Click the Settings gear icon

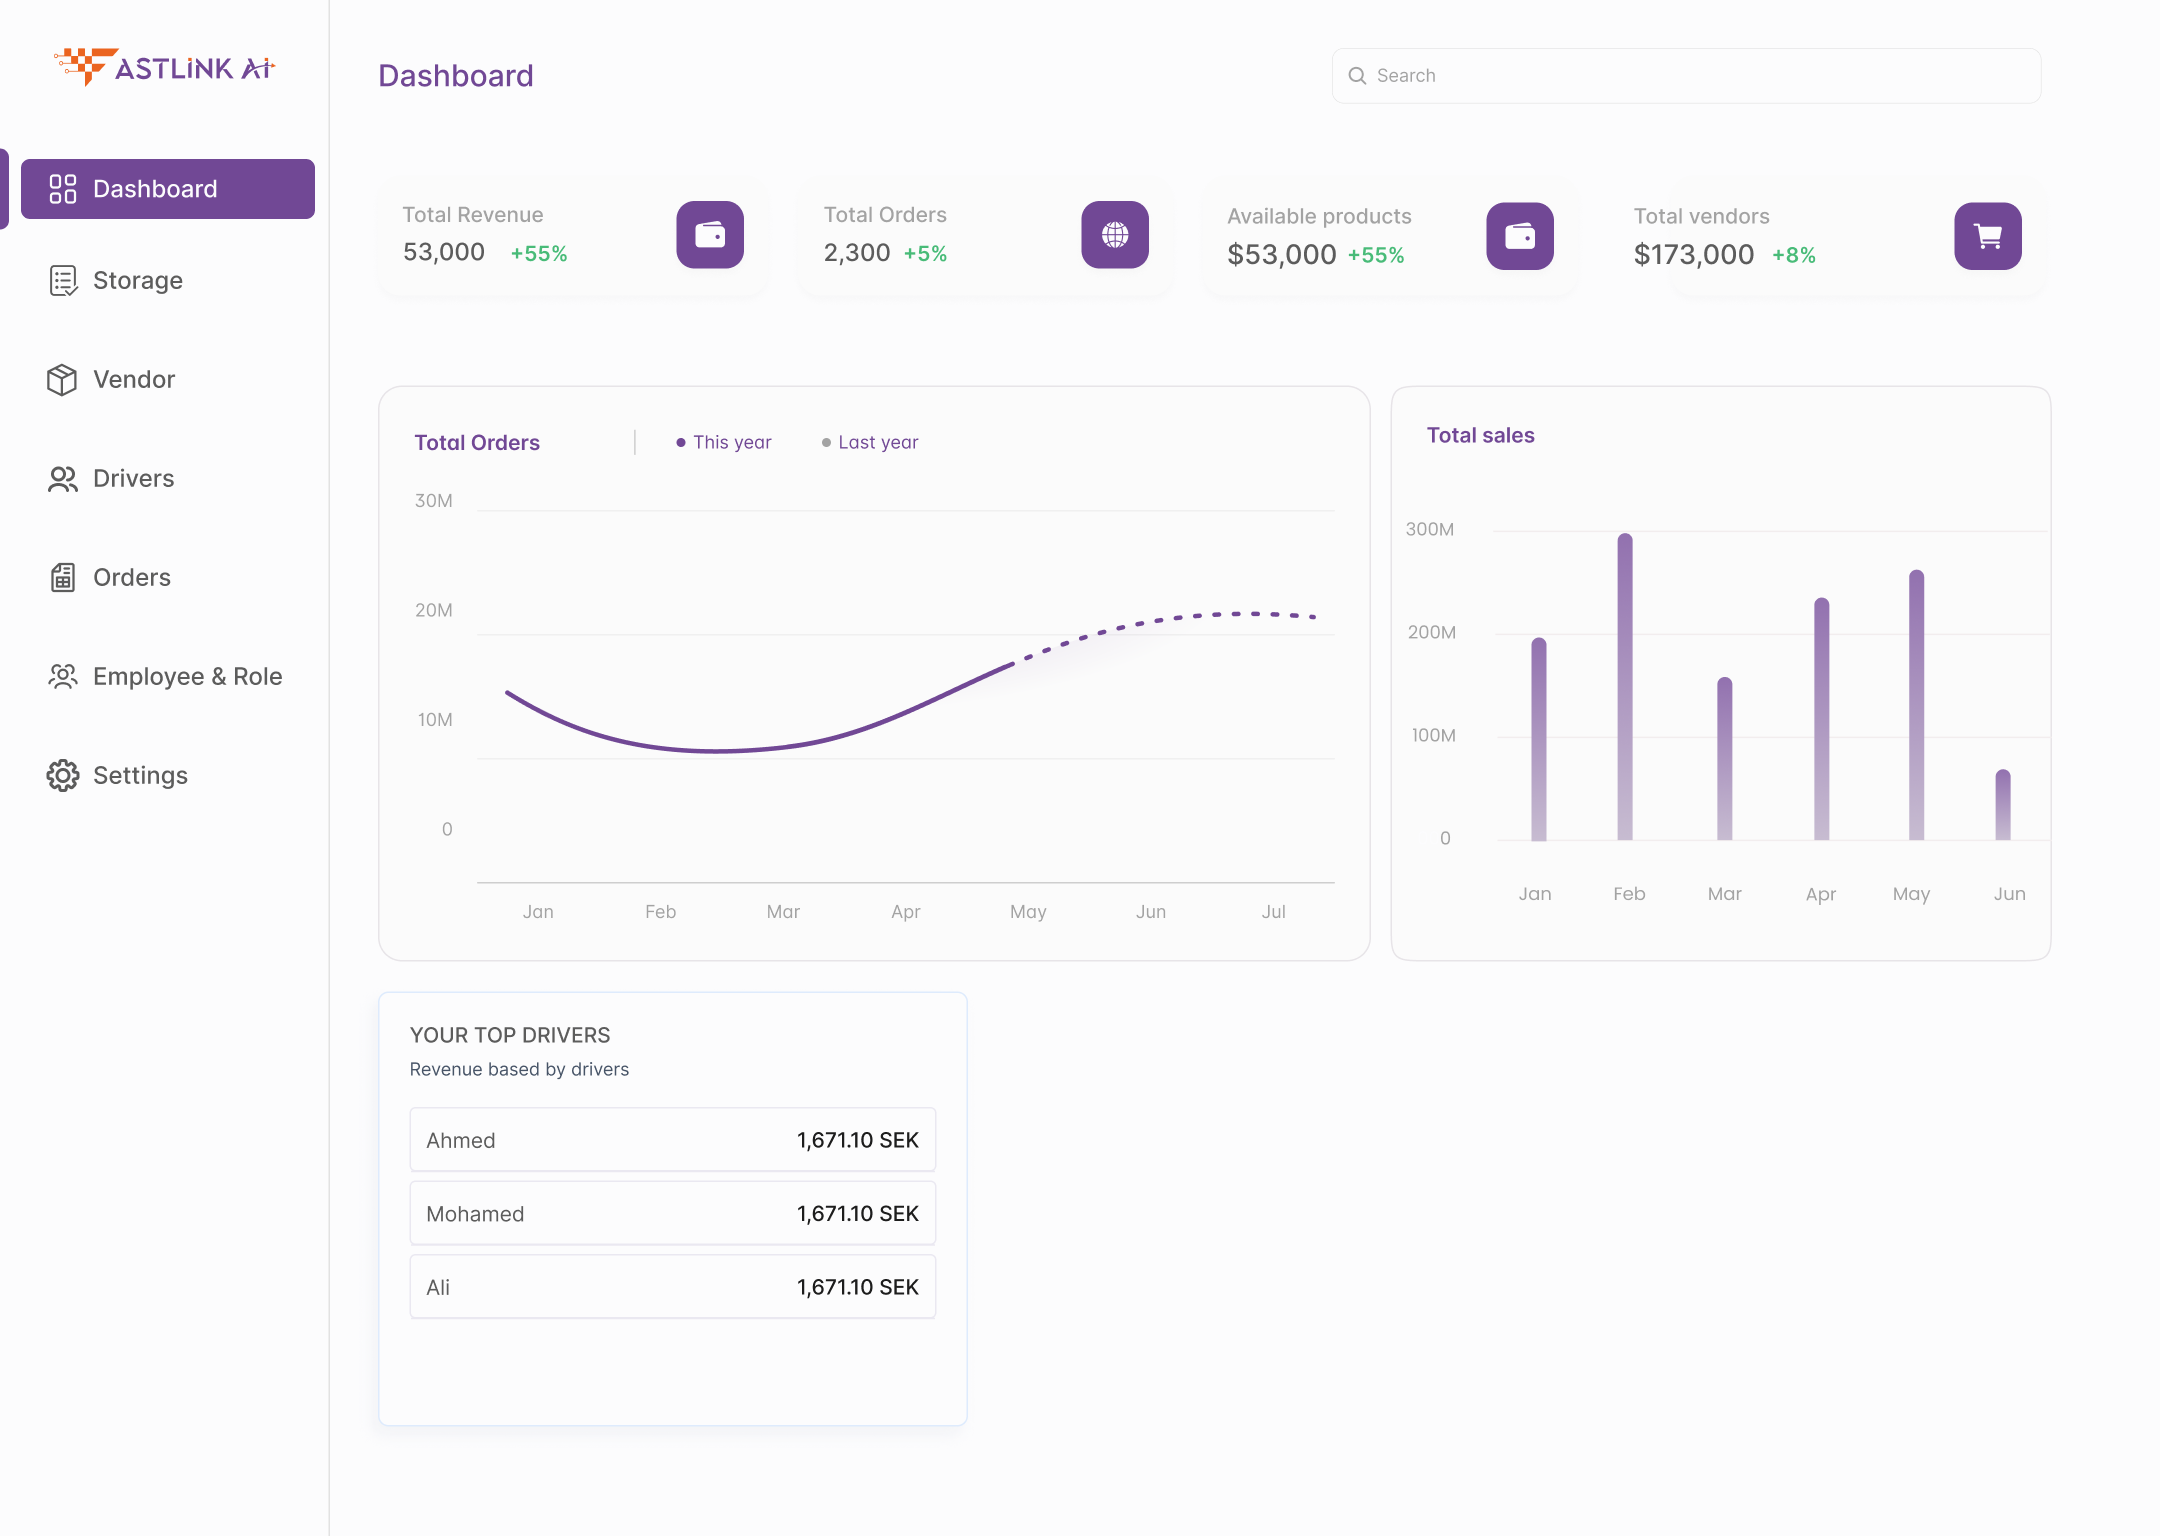point(62,775)
